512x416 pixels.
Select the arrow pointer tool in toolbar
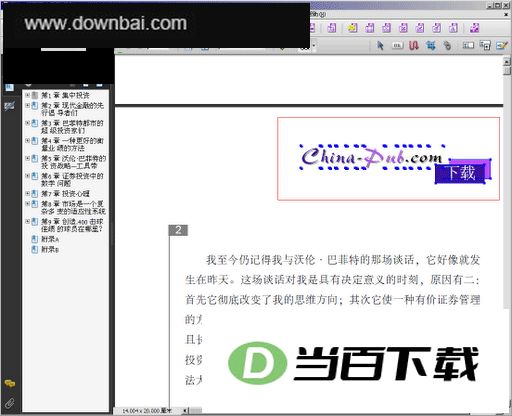[x=380, y=45]
